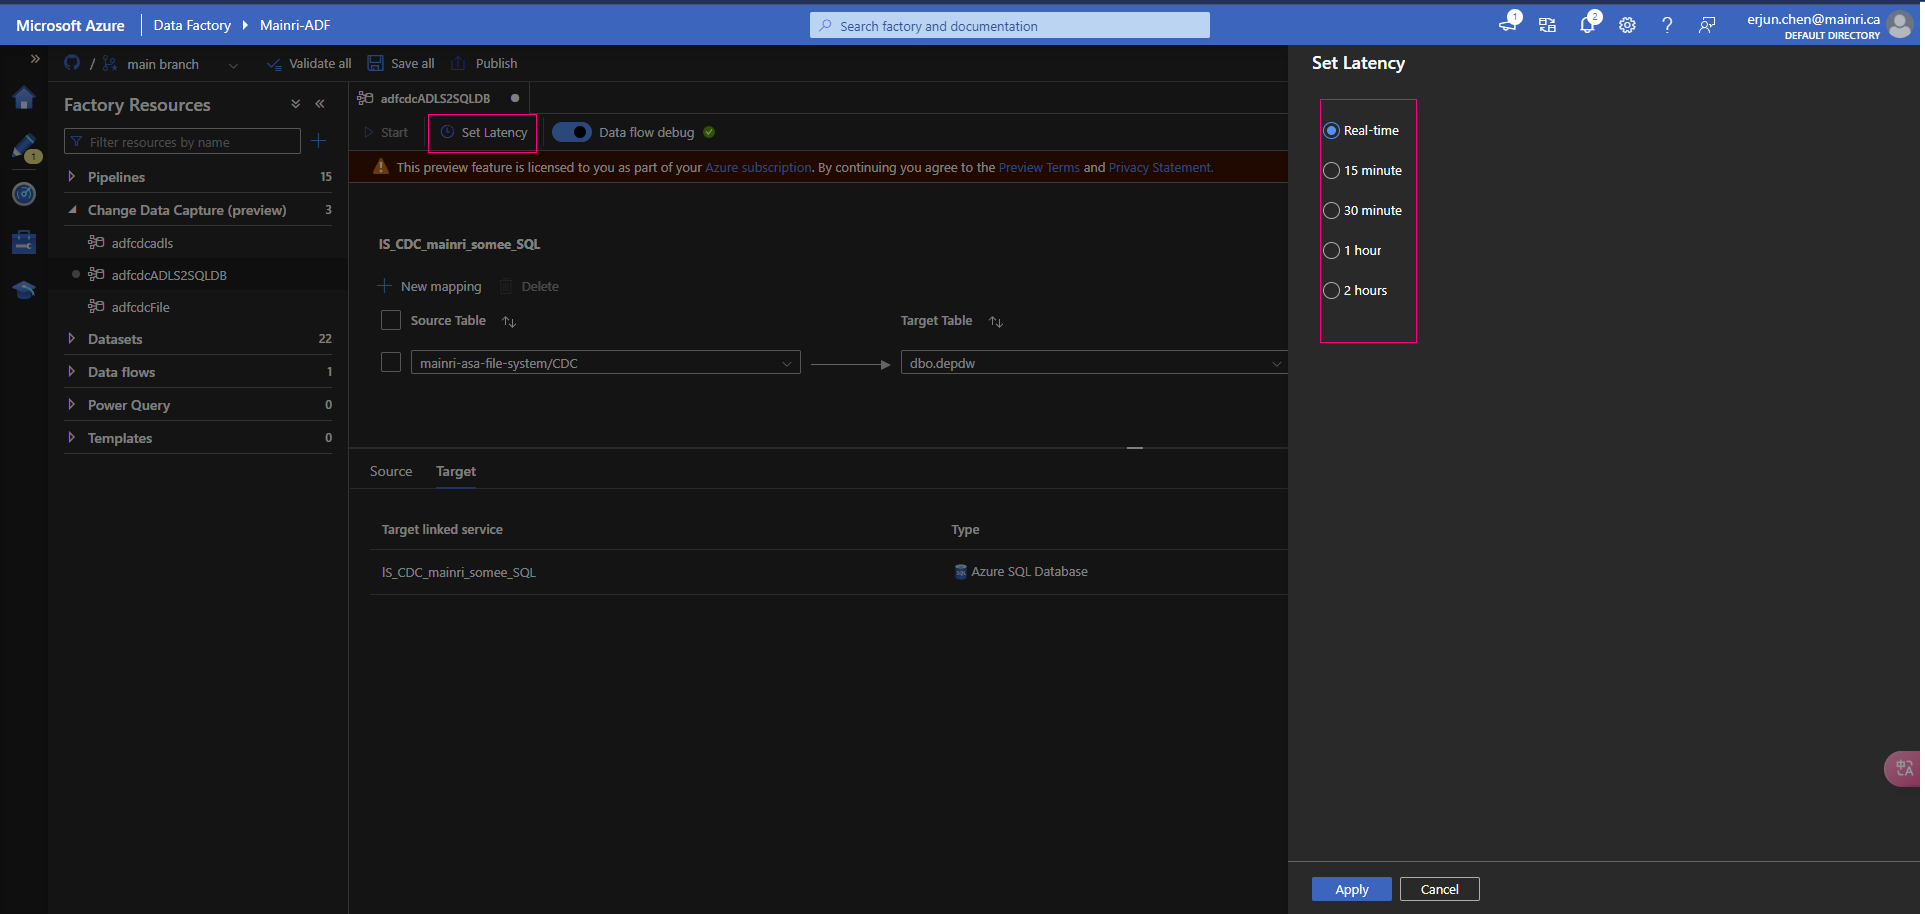1925x914 pixels.
Task: Click the Apply button
Action: tap(1351, 889)
